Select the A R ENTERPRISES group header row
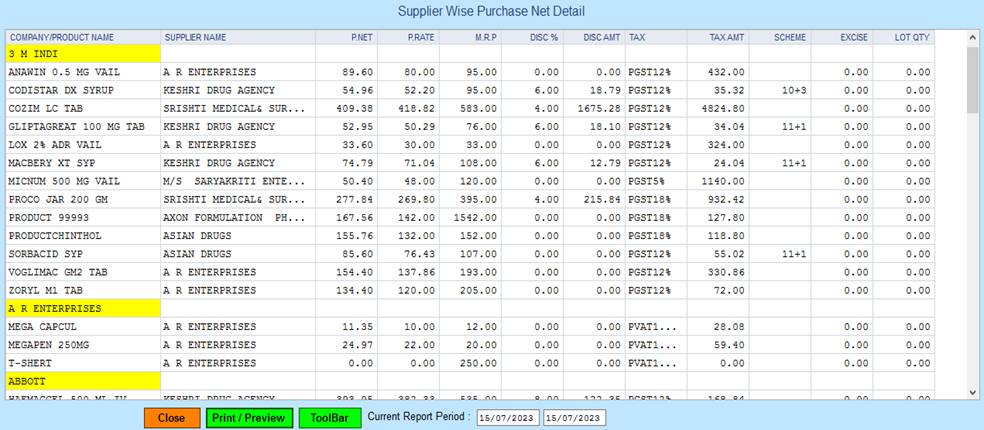984x430 pixels. pos(81,309)
